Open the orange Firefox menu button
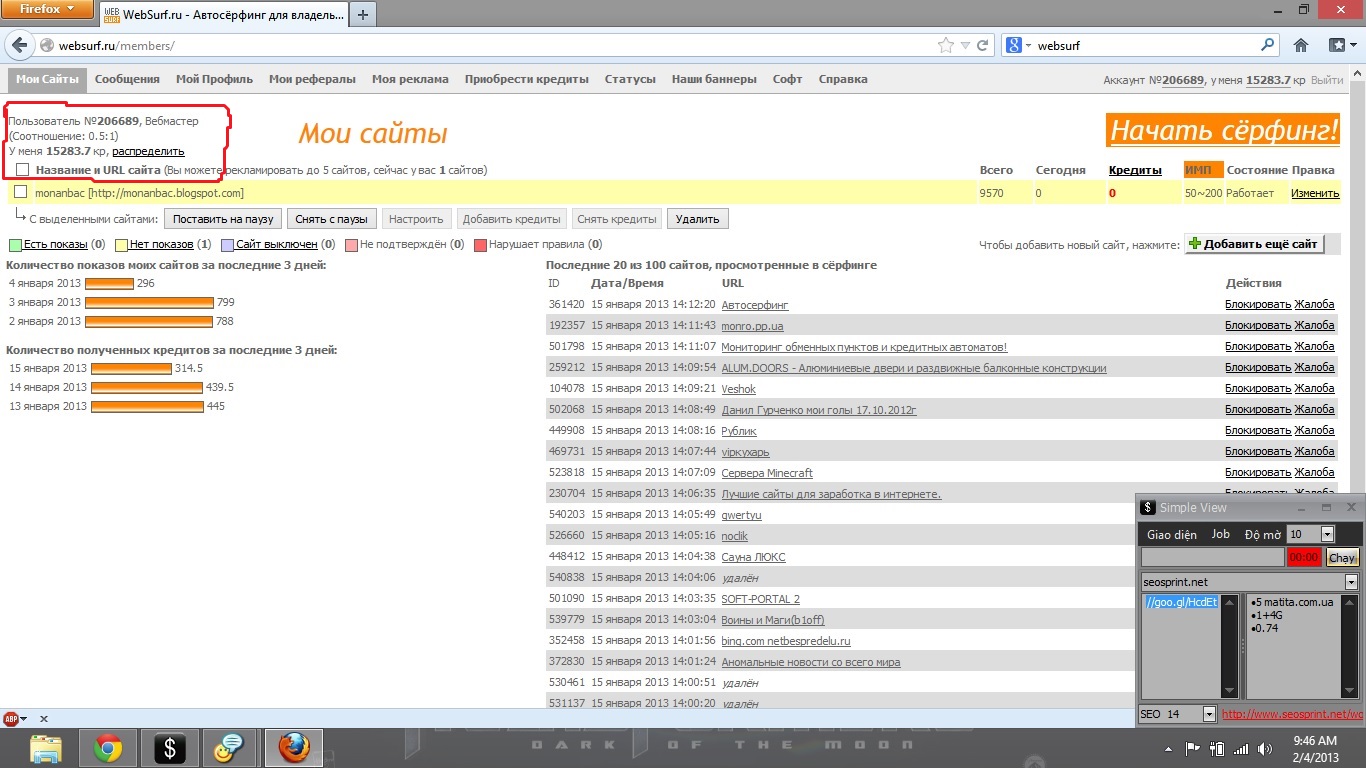The height and width of the screenshot is (768, 1366). point(48,10)
